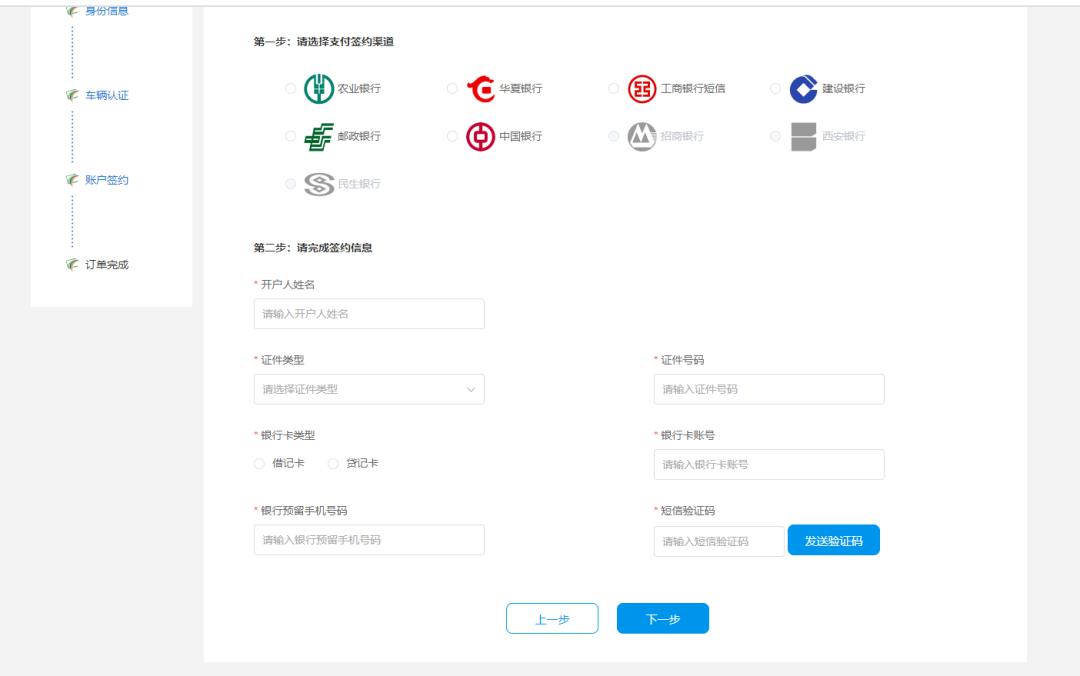Select the radio next to 西安银行
The height and width of the screenshot is (676, 1080).
pyautogui.click(x=776, y=138)
